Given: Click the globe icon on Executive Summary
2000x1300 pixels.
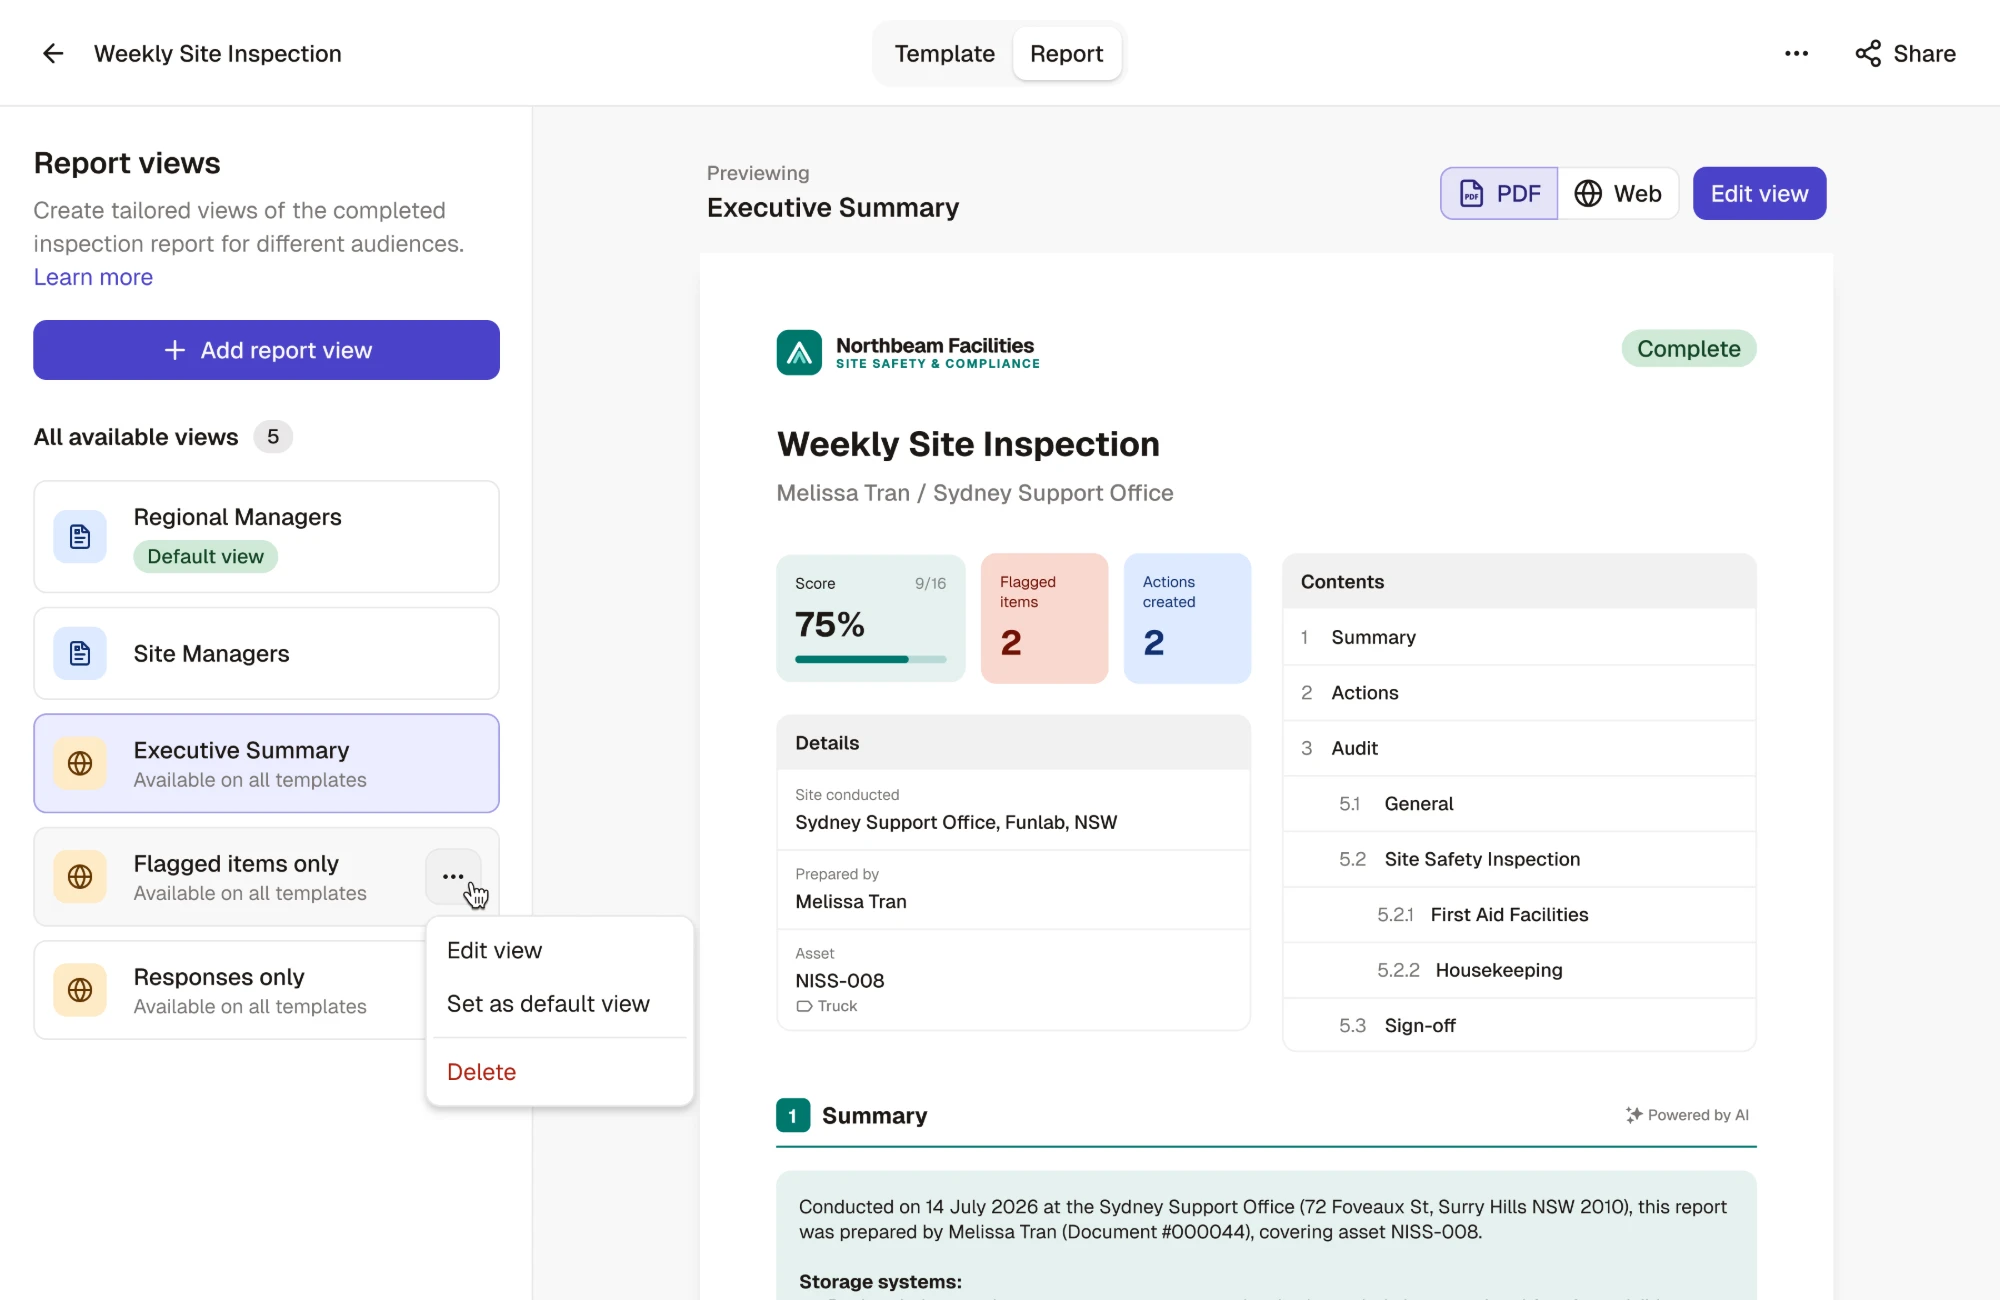Looking at the screenshot, I should point(80,764).
